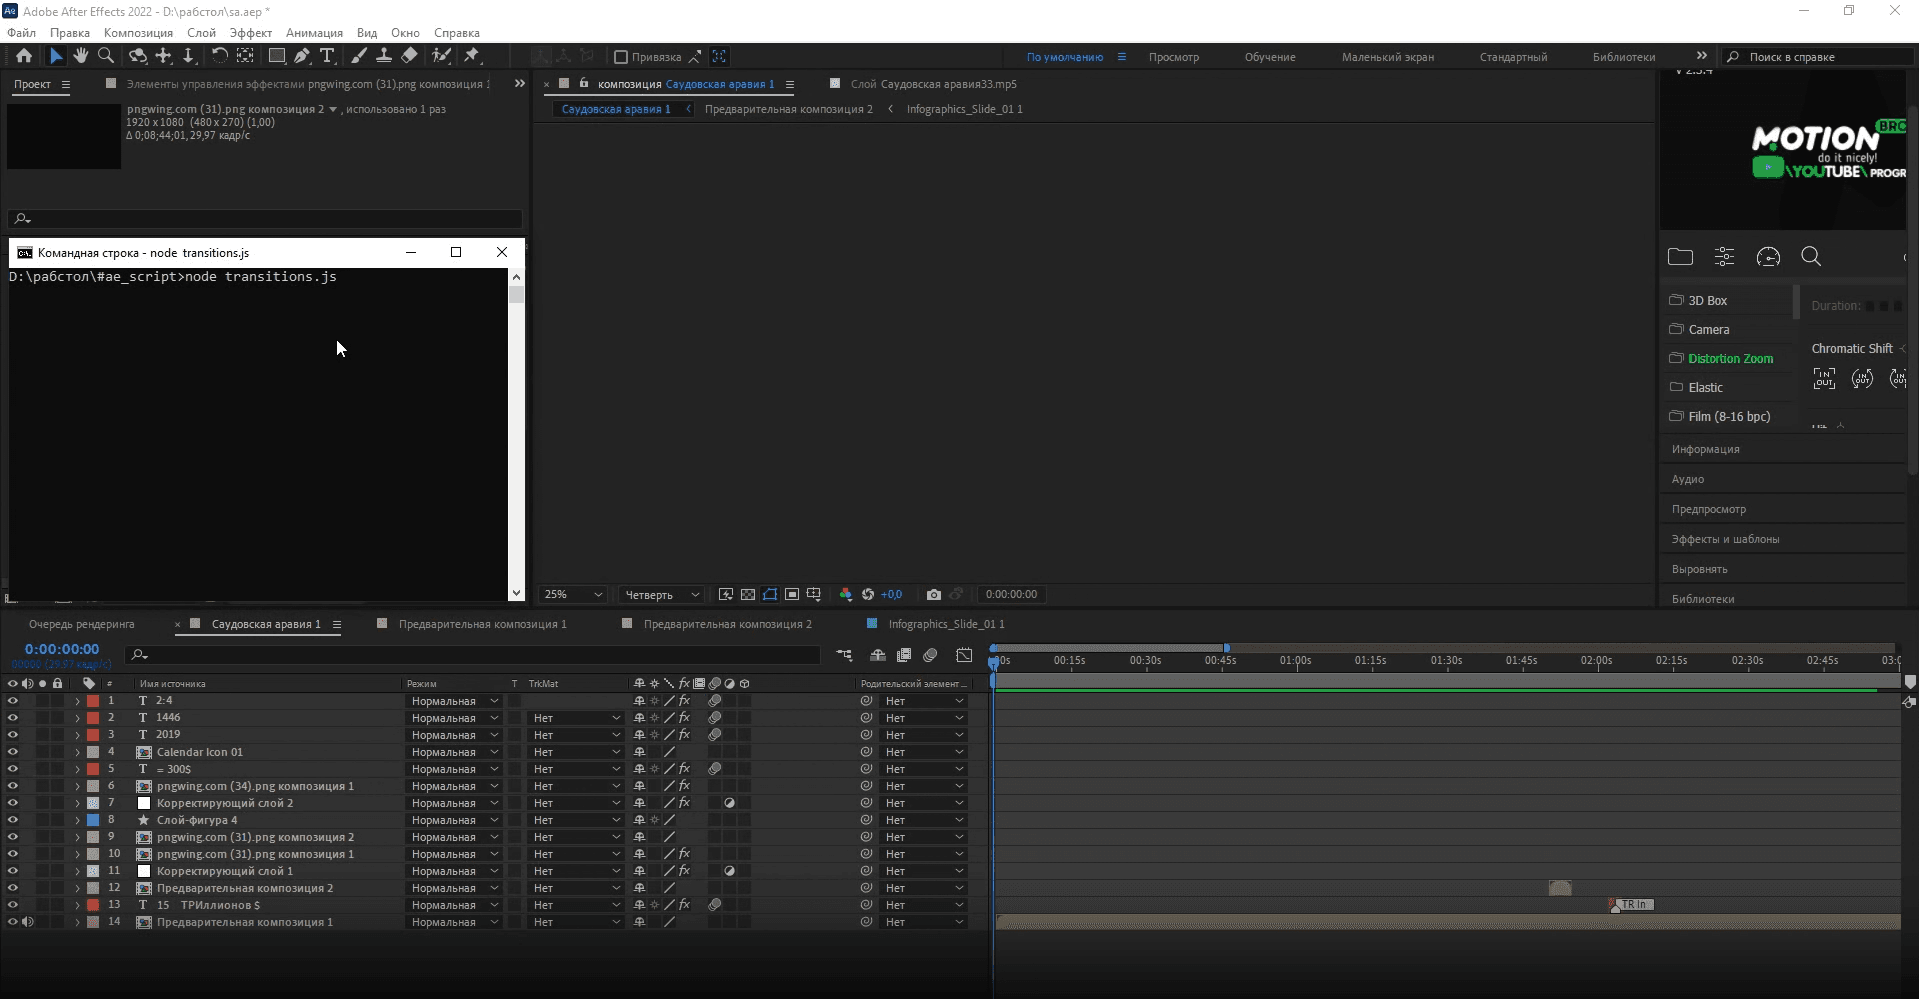Select the Pen tool

[302, 56]
